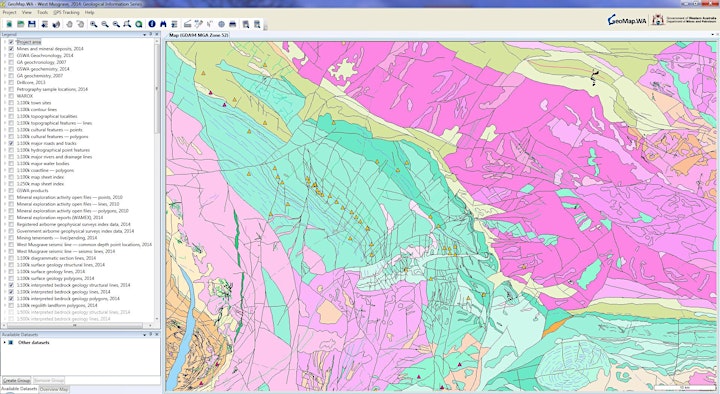This screenshot has width=720, height=394.
Task: Select the Zoom In magnifier tool
Action: (x=94, y=24)
